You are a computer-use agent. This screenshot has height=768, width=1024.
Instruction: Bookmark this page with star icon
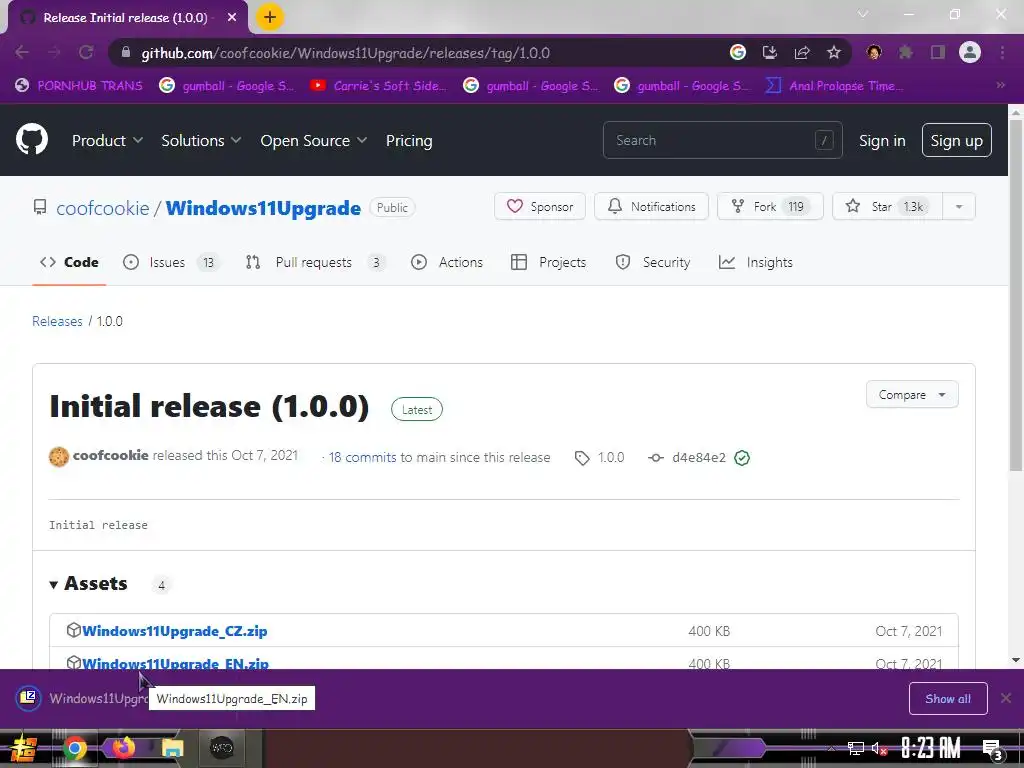click(833, 52)
